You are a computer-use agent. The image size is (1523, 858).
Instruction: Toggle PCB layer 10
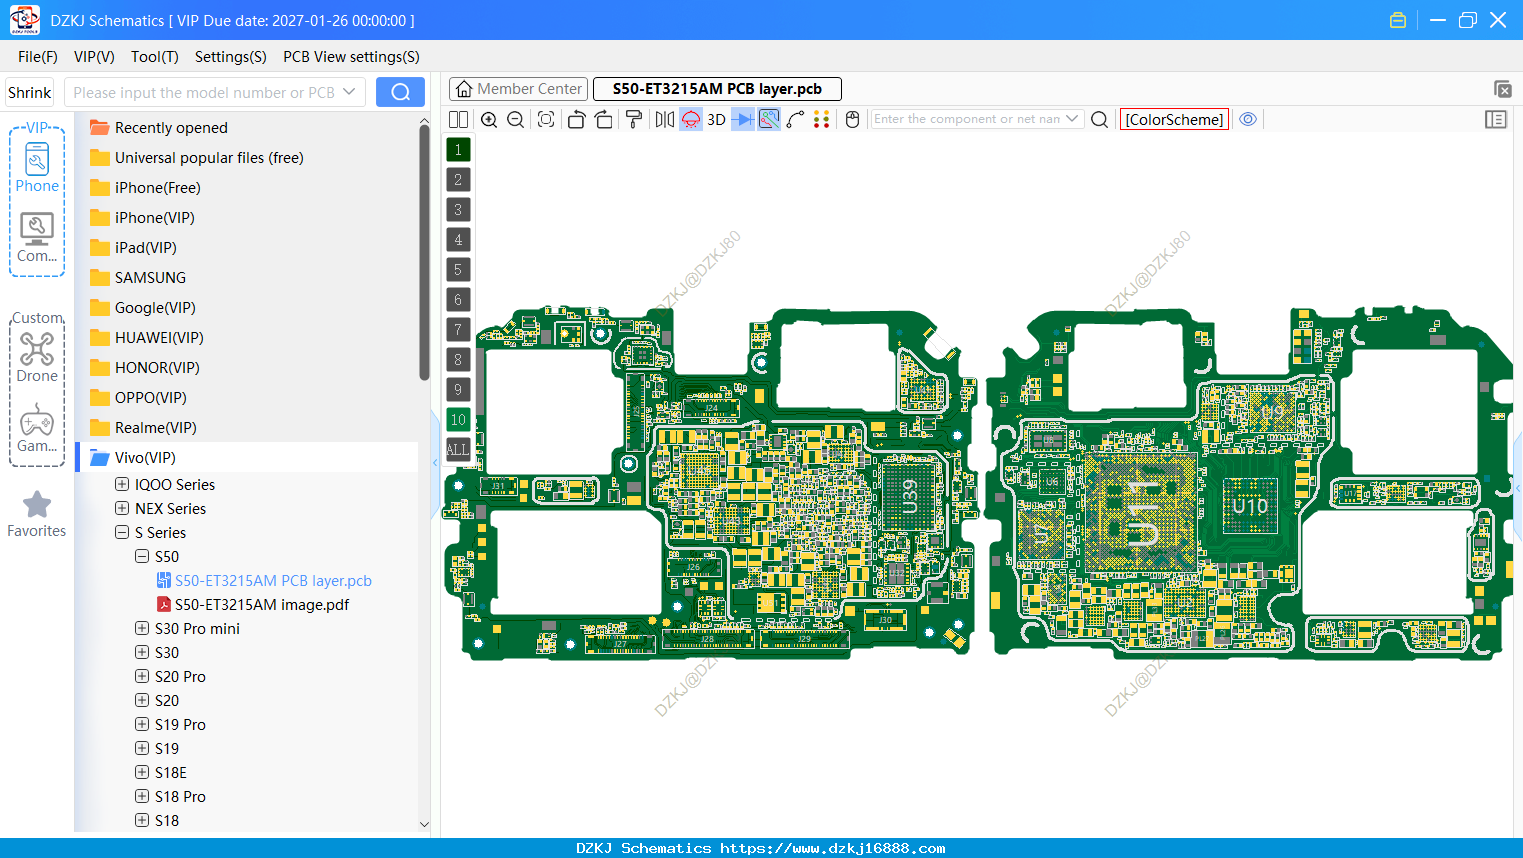click(458, 419)
